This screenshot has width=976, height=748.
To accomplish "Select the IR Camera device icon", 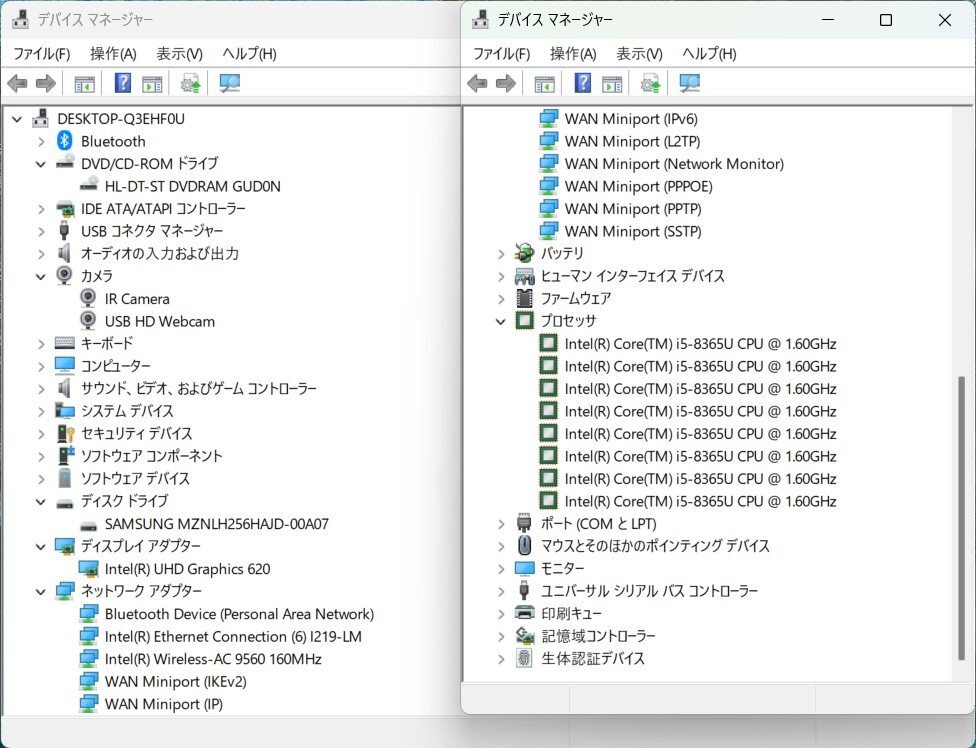I will pyautogui.click(x=88, y=298).
